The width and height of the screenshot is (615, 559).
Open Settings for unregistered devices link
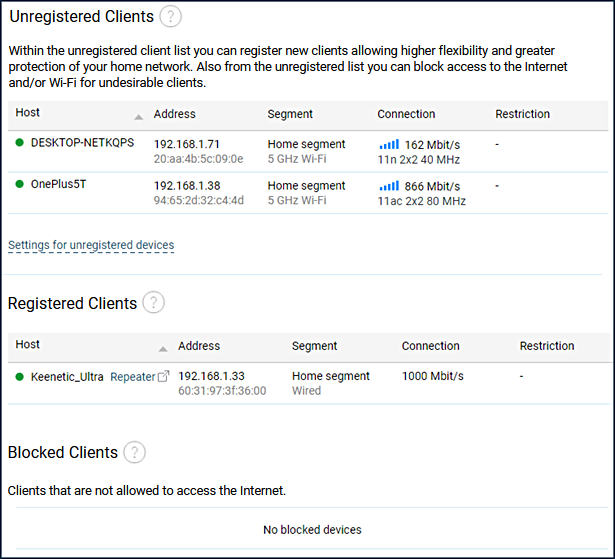click(x=91, y=245)
